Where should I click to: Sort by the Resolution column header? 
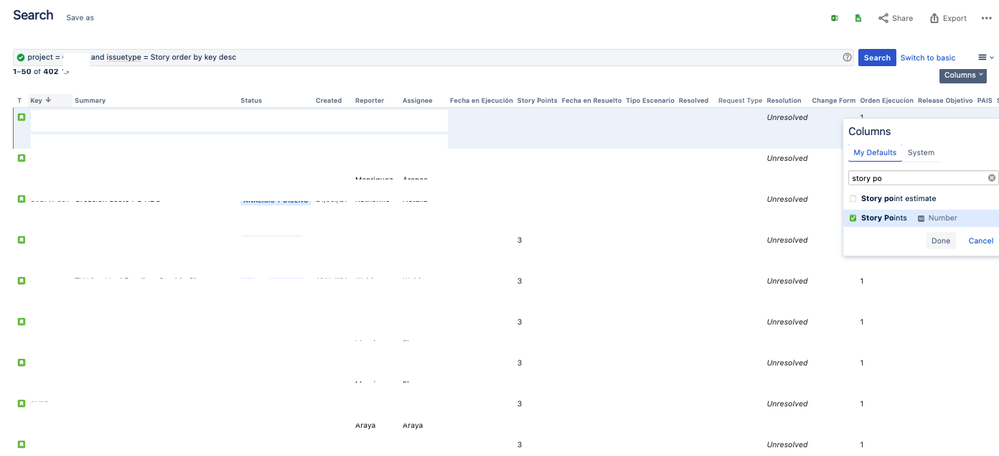pos(784,101)
